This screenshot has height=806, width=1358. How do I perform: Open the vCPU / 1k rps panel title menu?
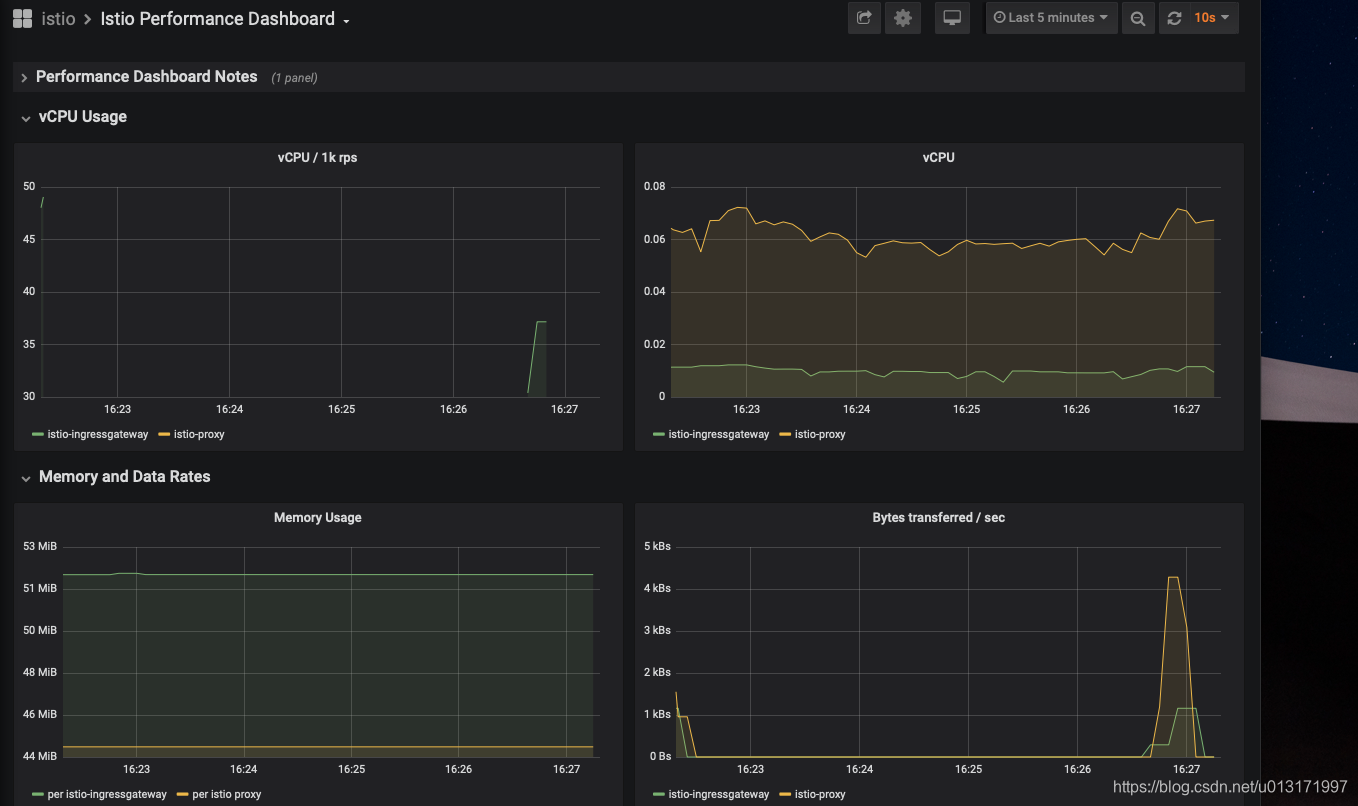pyautogui.click(x=317, y=158)
